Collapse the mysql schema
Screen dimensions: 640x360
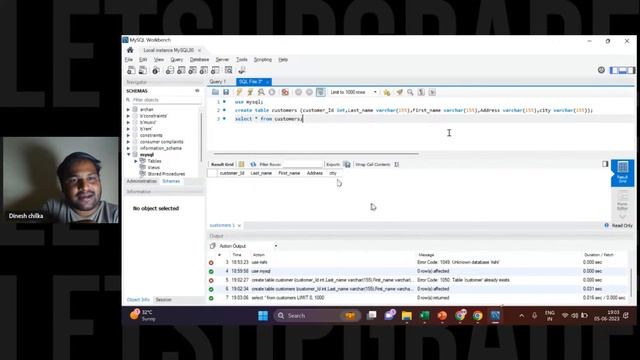(128, 155)
